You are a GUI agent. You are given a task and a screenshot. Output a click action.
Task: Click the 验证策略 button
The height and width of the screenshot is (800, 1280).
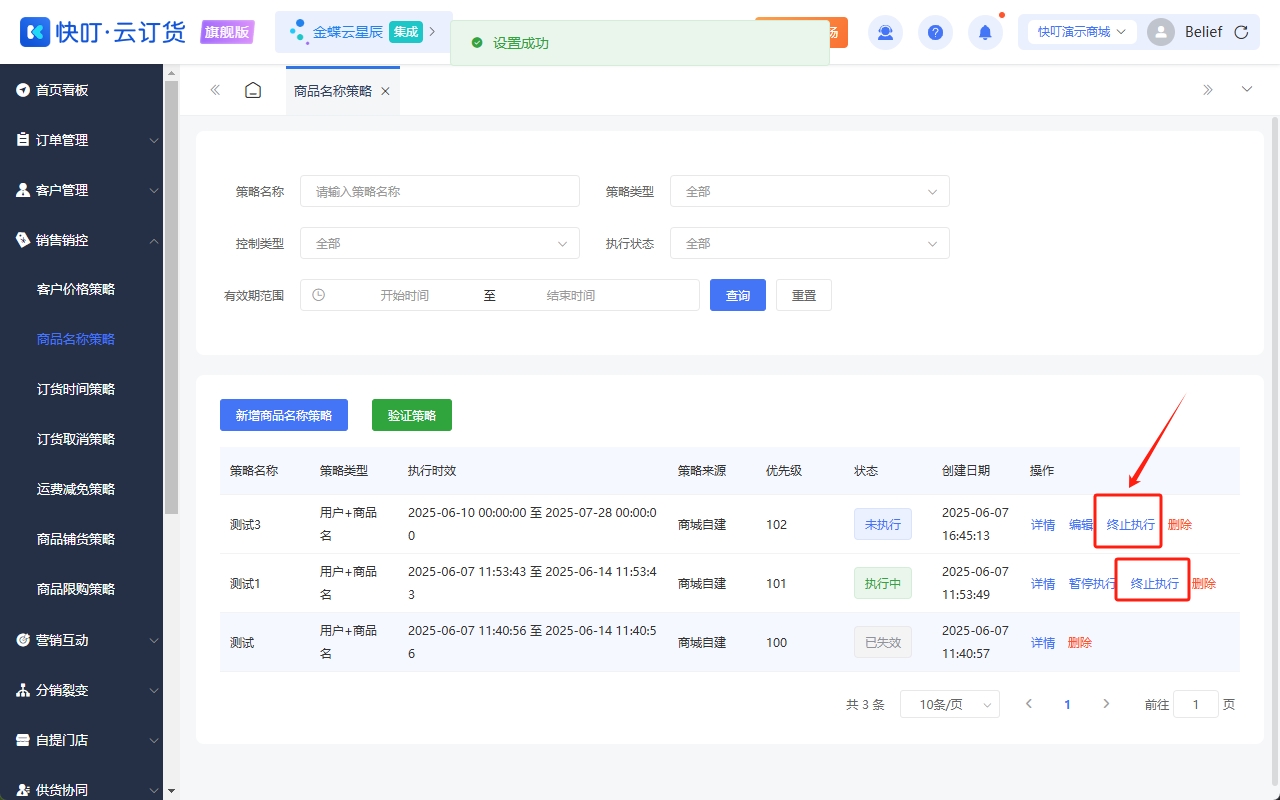pos(412,415)
